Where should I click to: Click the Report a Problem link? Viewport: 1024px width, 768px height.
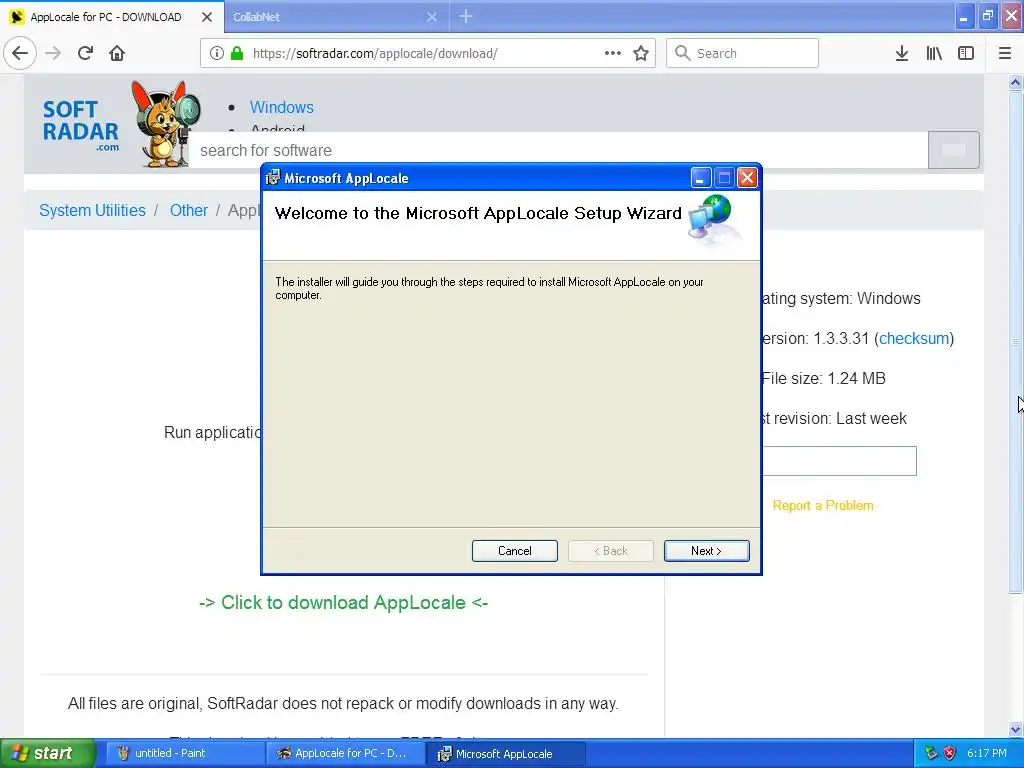click(823, 505)
